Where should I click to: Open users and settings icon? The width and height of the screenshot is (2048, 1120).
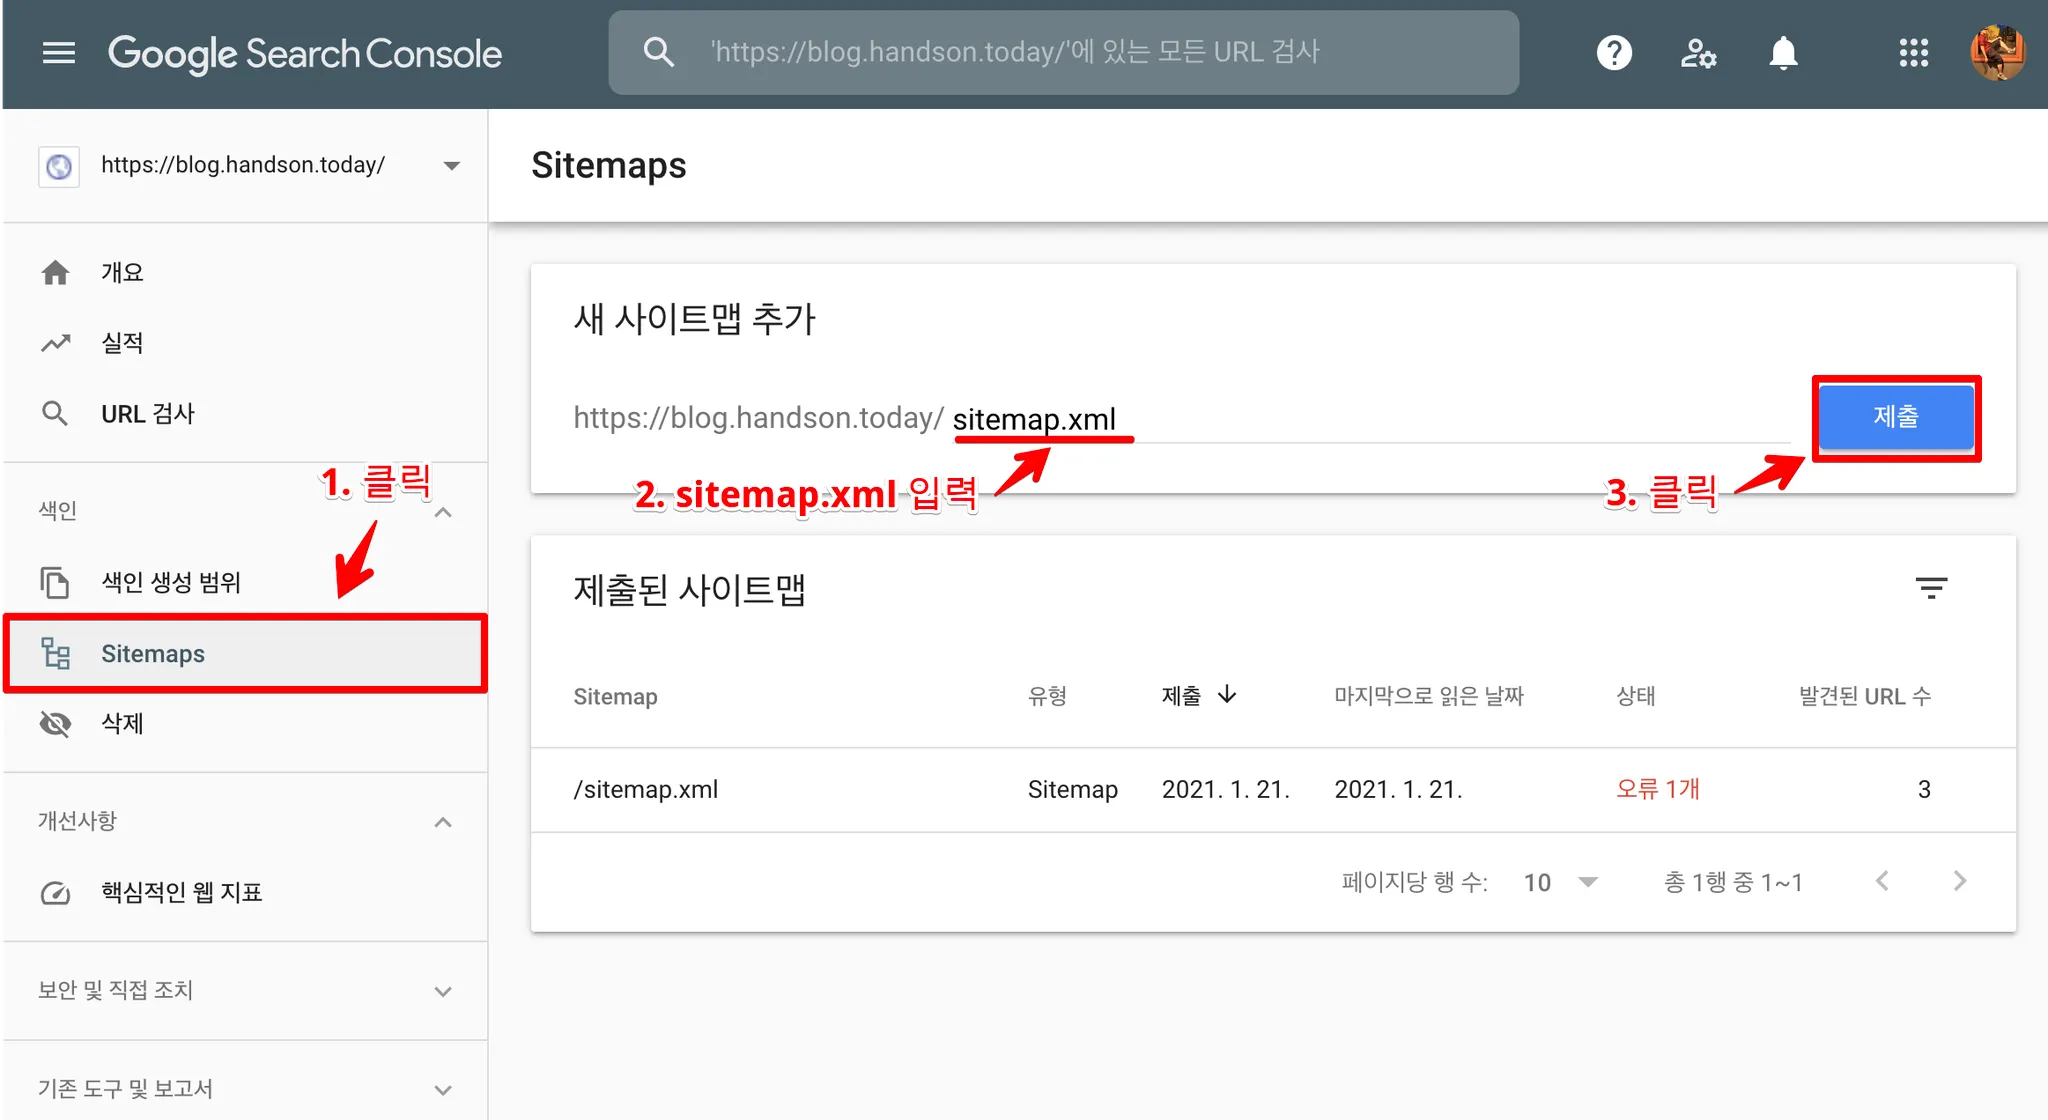click(x=1698, y=53)
